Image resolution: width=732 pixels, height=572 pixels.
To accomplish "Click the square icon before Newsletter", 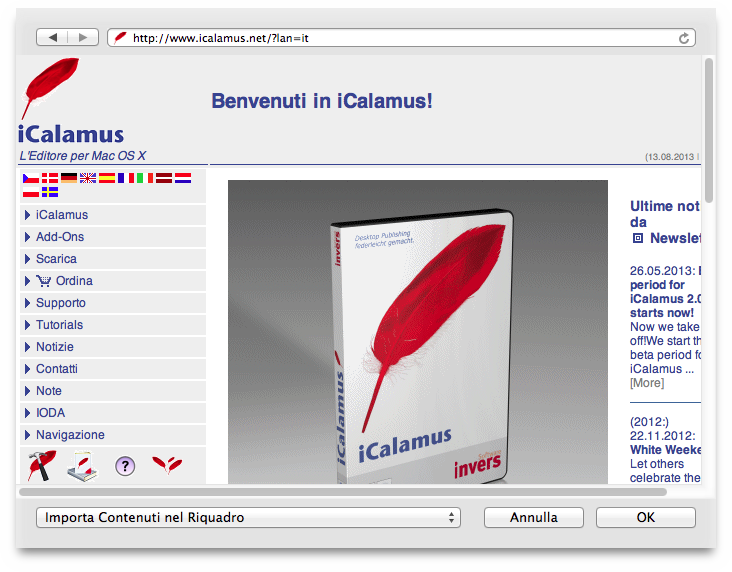I will [637, 238].
